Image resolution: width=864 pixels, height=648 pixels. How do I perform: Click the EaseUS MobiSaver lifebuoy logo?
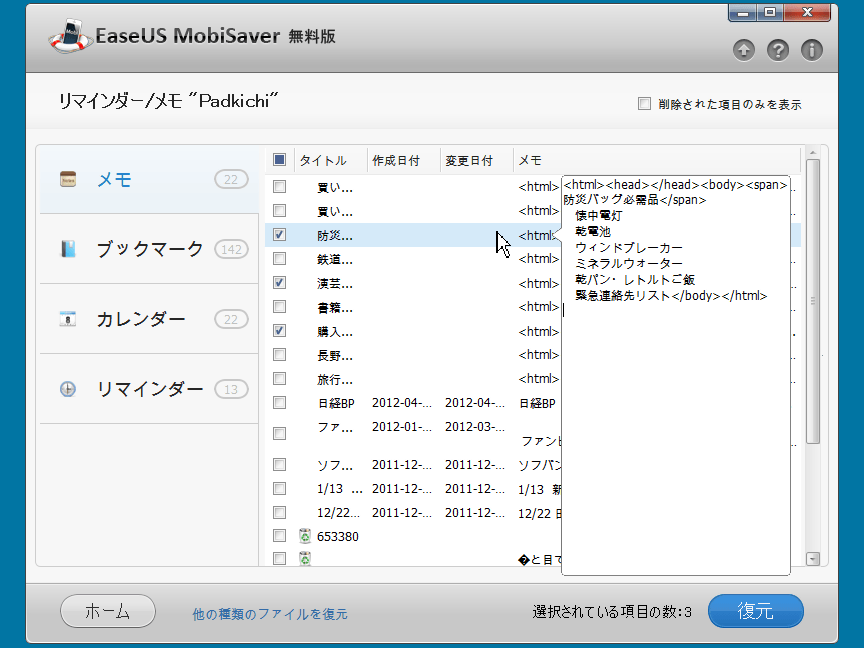[x=69, y=36]
